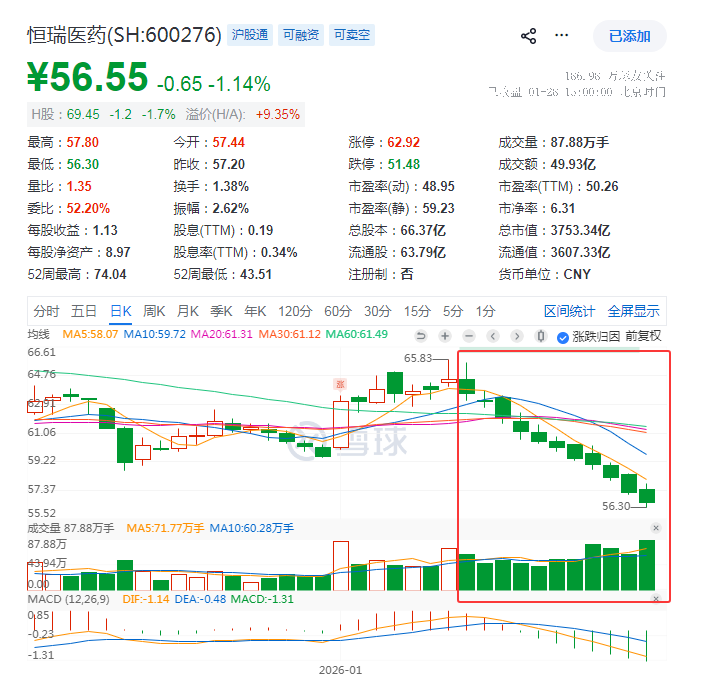Screen dimensions: 701x682
Task: Click the share icon
Action: pos(528,36)
